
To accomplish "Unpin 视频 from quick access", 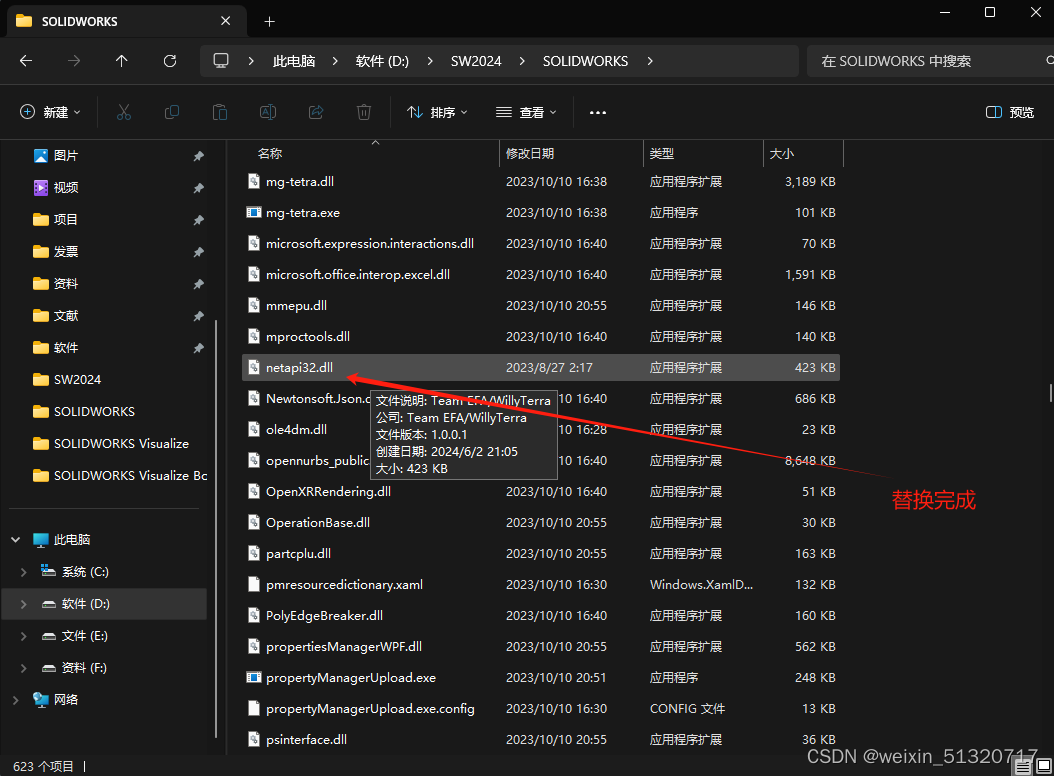I will 198,188.
